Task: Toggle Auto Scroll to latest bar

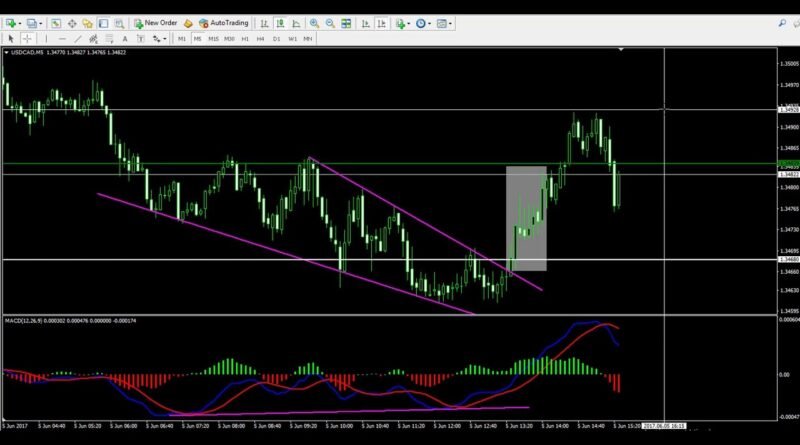Action: point(365,23)
